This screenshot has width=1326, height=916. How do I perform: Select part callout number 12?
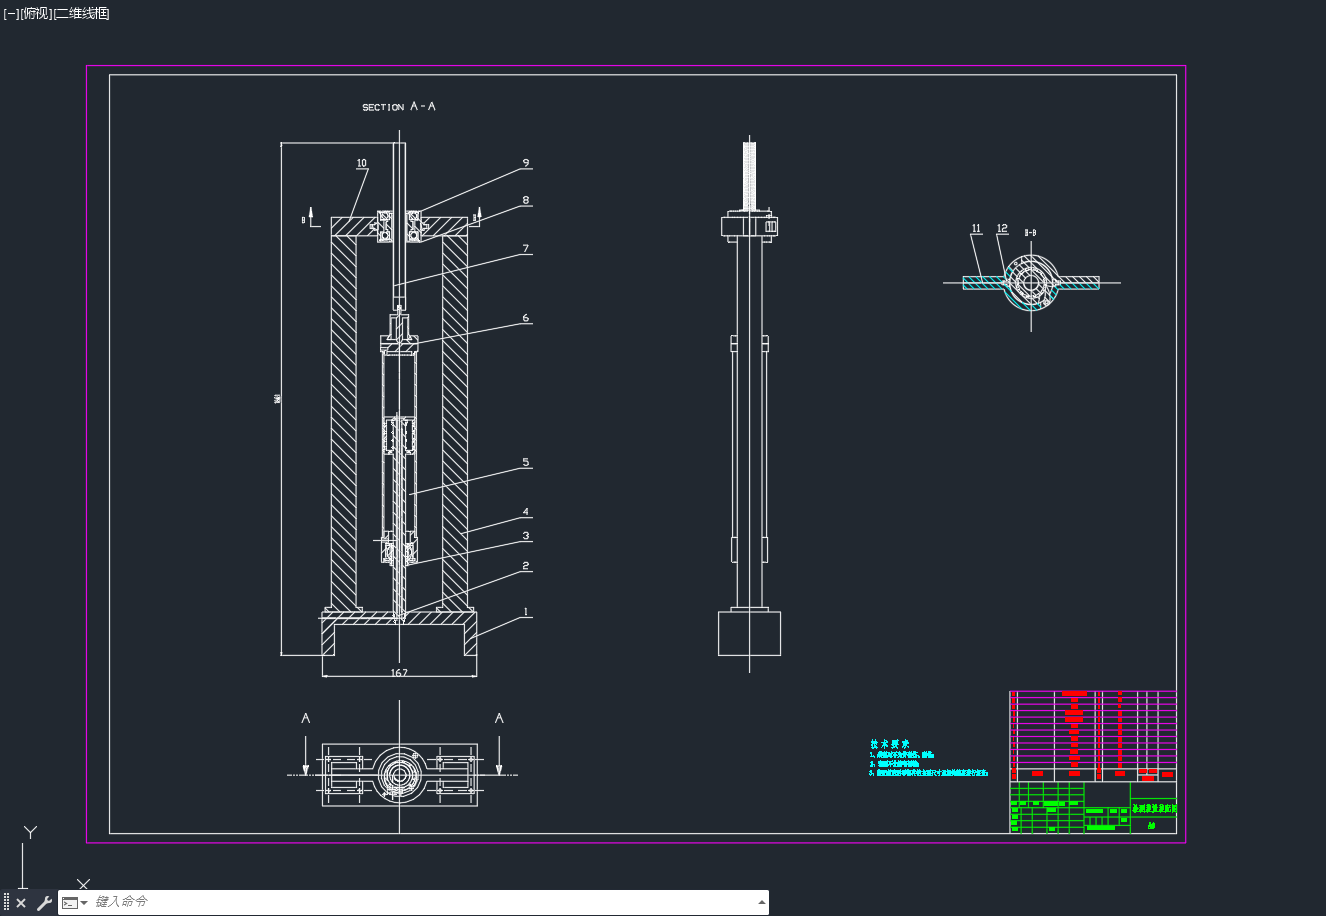pos(1002,229)
